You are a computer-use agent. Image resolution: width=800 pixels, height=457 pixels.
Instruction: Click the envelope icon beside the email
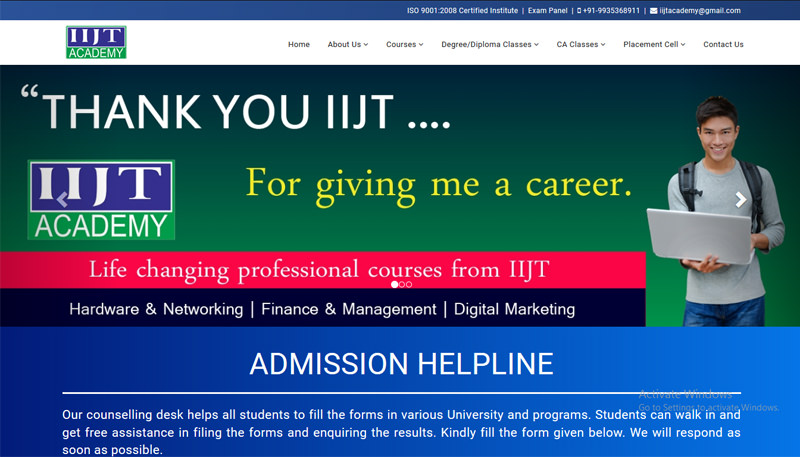tap(654, 11)
